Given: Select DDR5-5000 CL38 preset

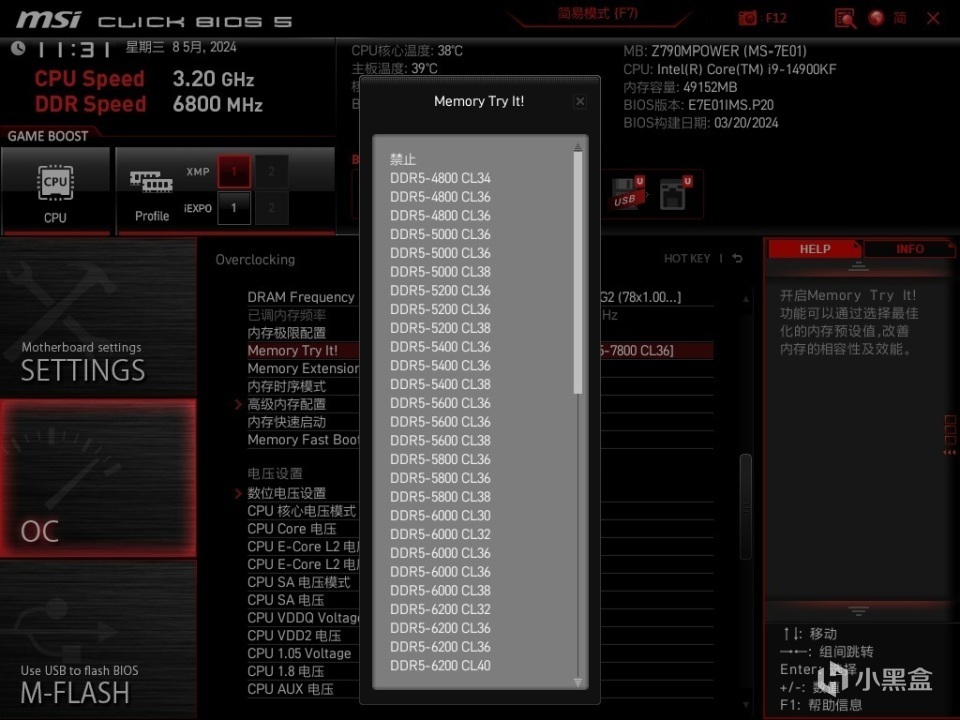Looking at the screenshot, I should pos(440,272).
